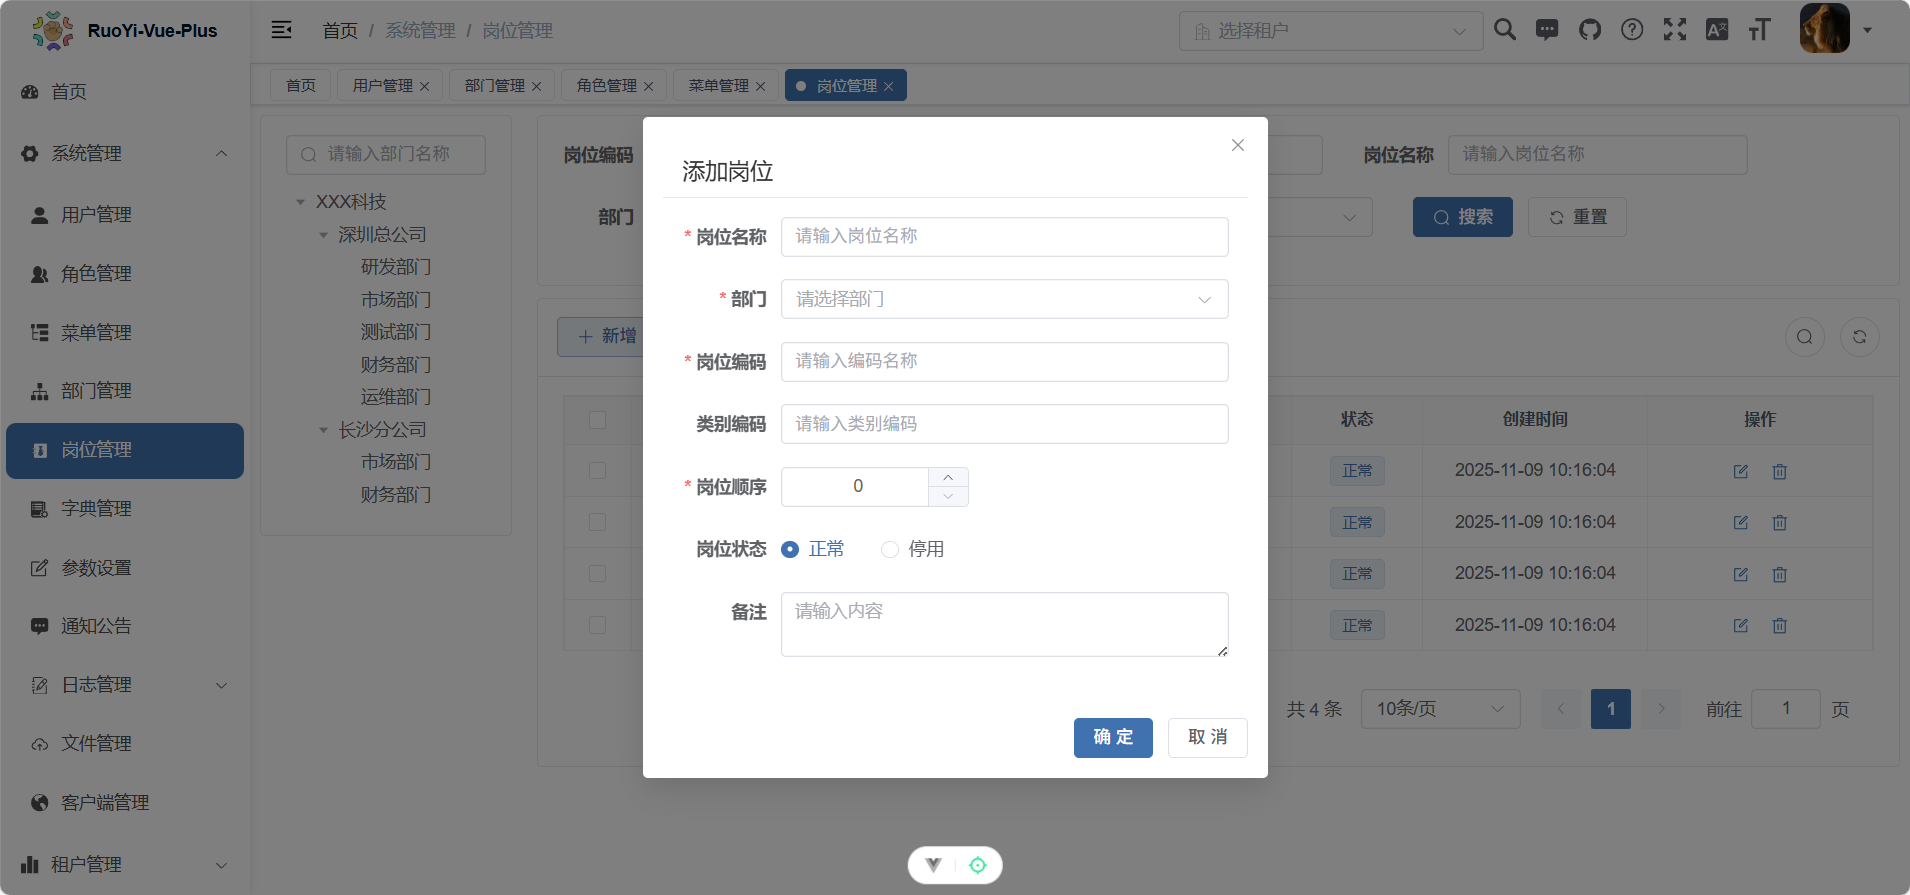Increase 岗位顺序 with the up arrow
Viewport: 1910px width, 895px height.
948,477
